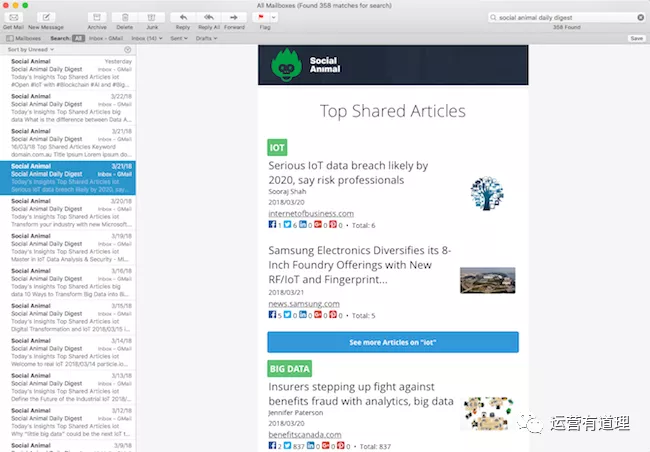Choose Inbox - GMail search scope
Image resolution: width=650 pixels, height=452 pixels.
point(106,38)
